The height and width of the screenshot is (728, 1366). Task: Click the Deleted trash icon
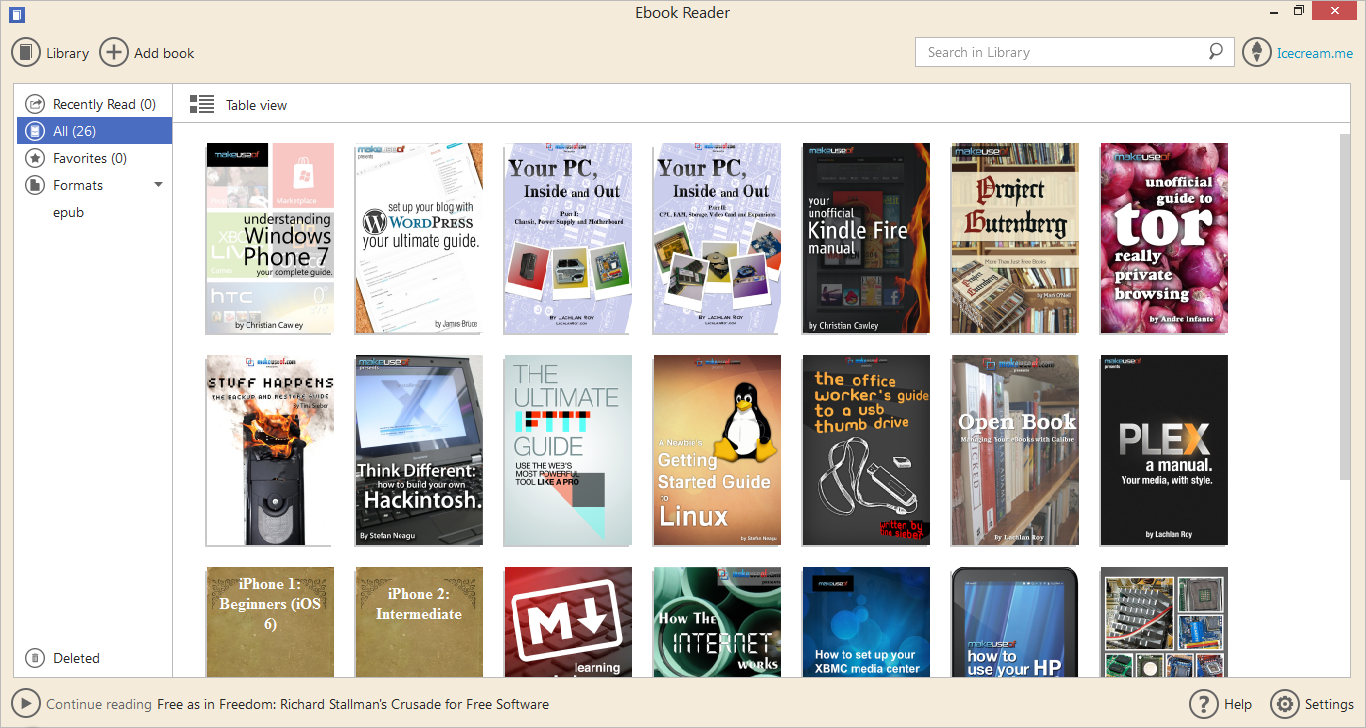coord(35,658)
